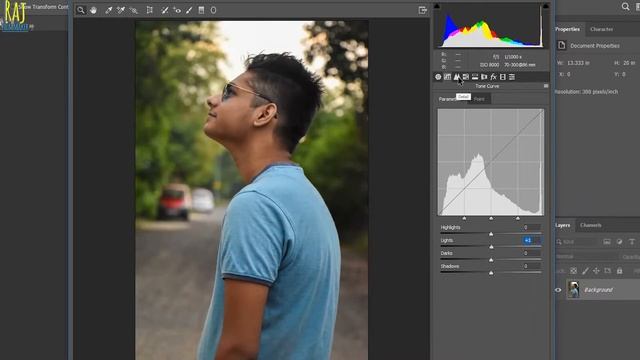Open the Presets panel icon

pyautogui.click(x=512, y=77)
